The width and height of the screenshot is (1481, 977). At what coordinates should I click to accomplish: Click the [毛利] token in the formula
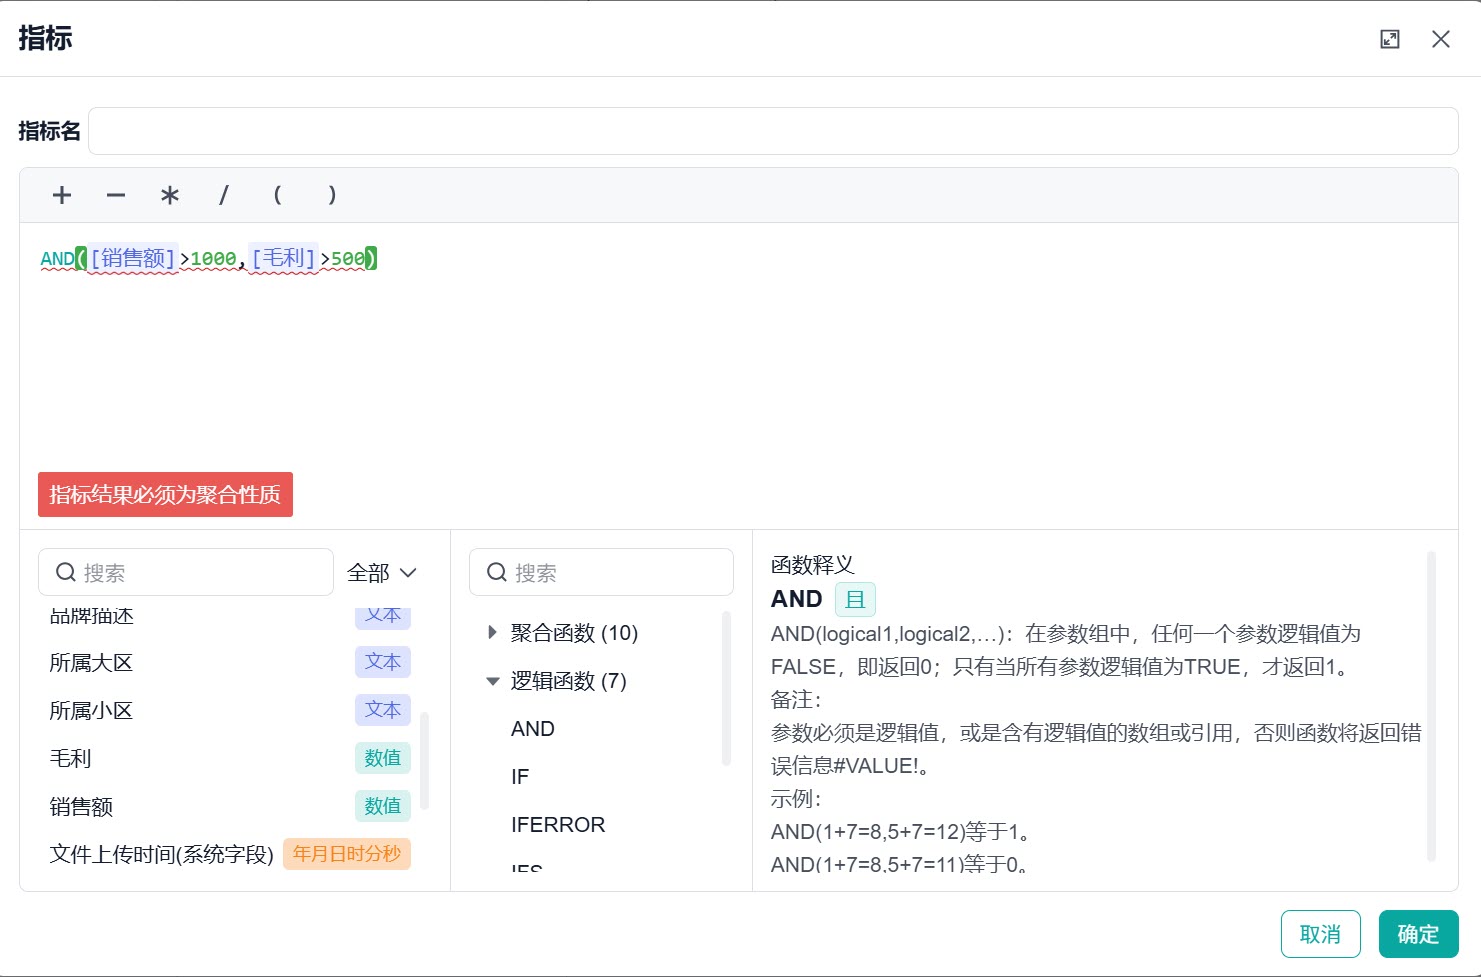(x=284, y=258)
